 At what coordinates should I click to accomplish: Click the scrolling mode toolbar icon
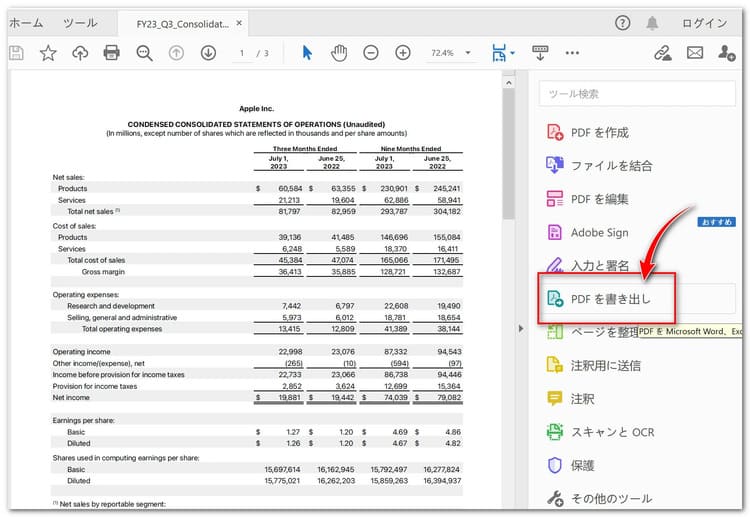[540, 53]
